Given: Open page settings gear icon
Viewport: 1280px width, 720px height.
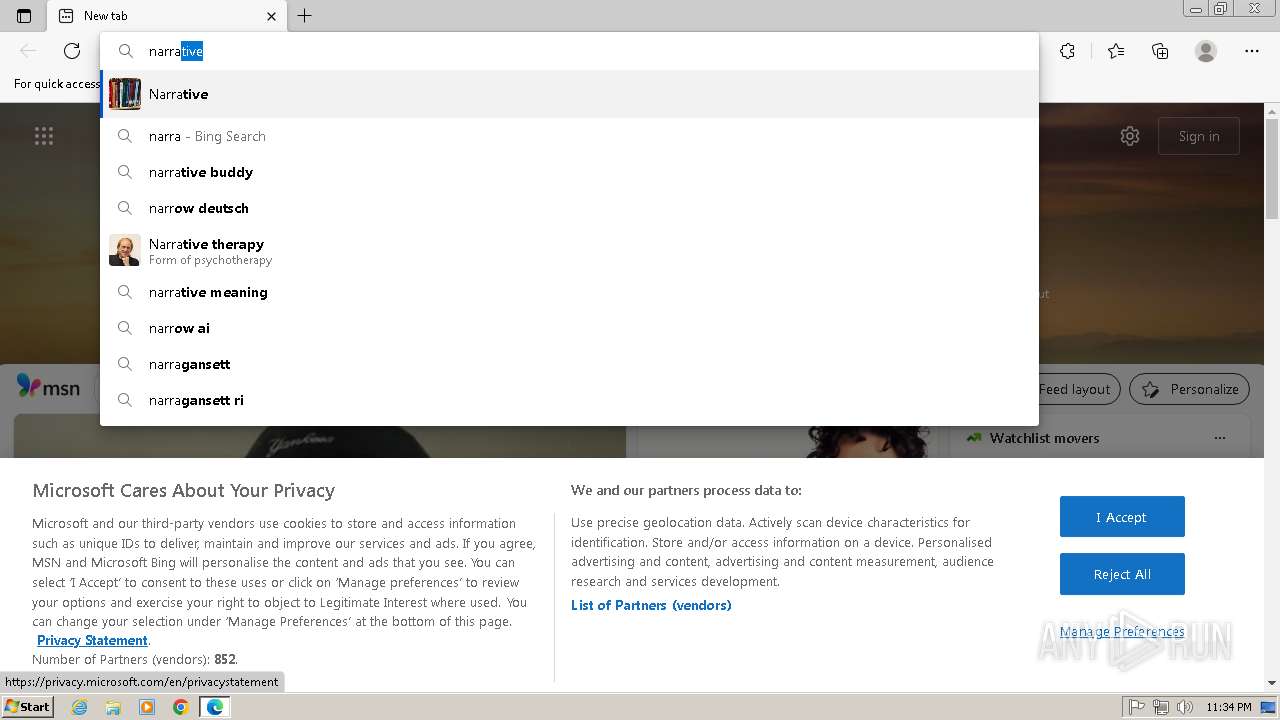Looking at the screenshot, I should tap(1130, 136).
